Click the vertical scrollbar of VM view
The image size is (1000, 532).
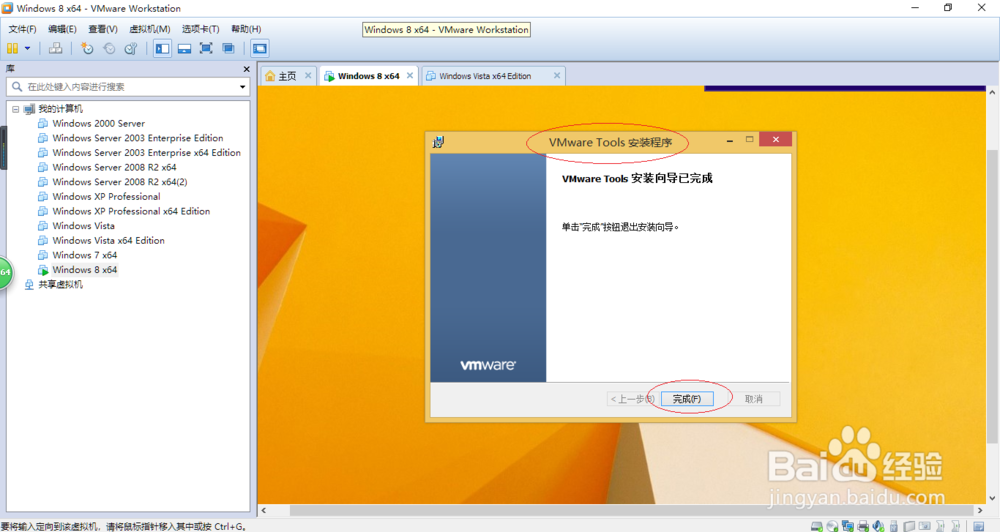992,295
